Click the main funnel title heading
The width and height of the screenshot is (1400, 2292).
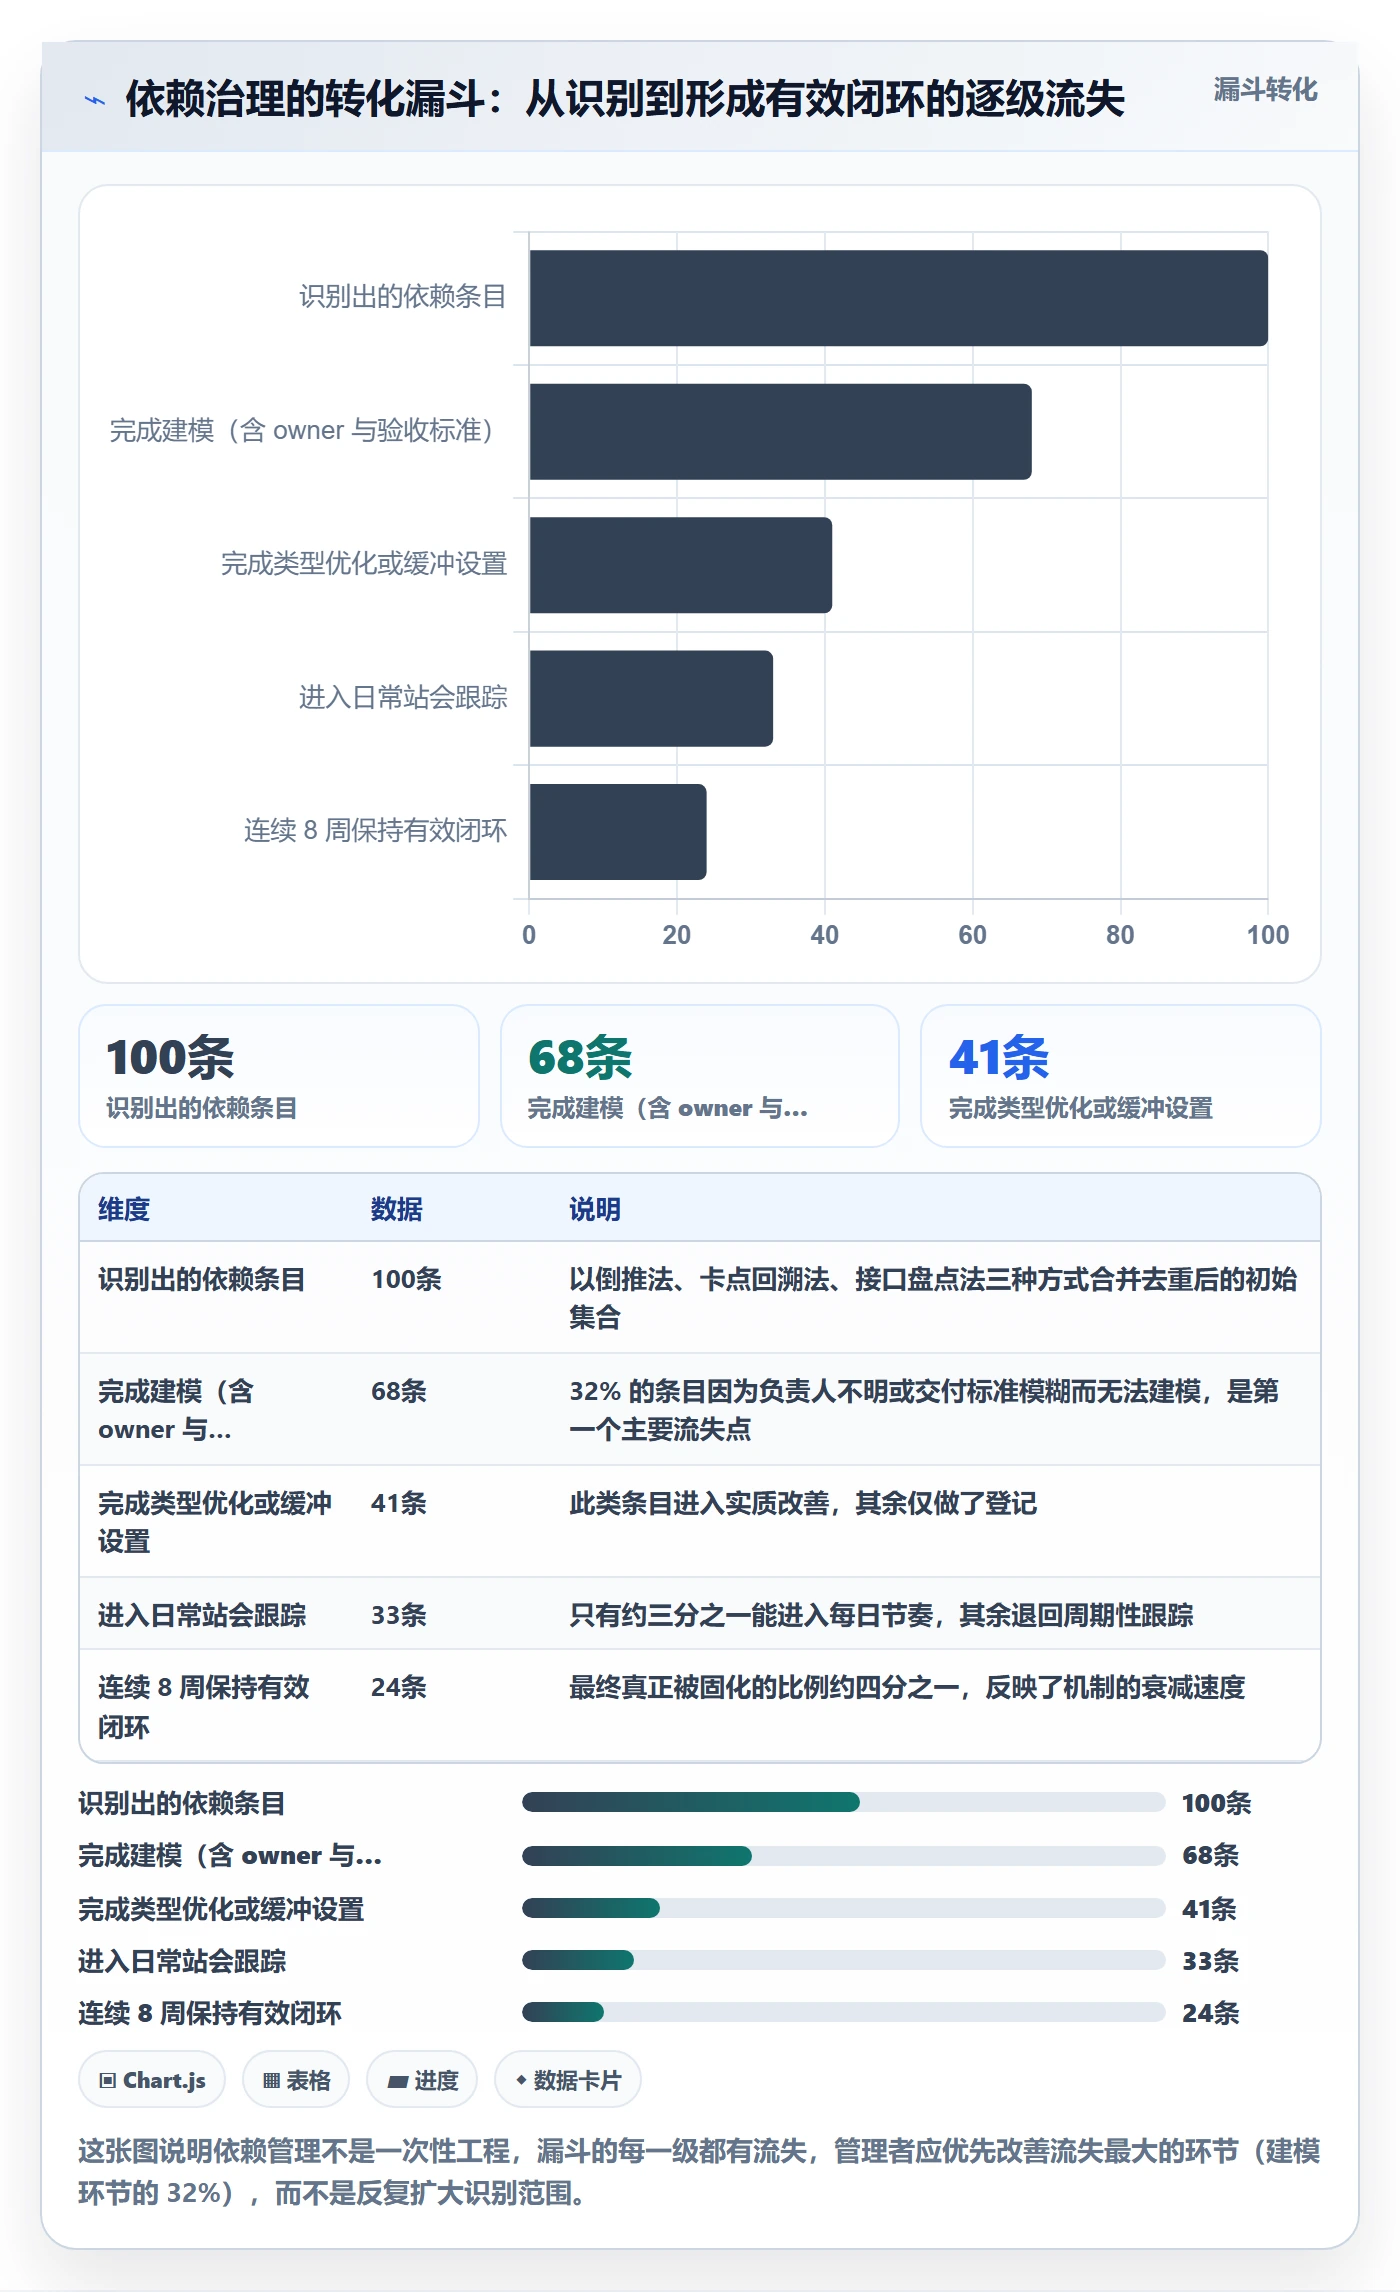pyautogui.click(x=625, y=99)
